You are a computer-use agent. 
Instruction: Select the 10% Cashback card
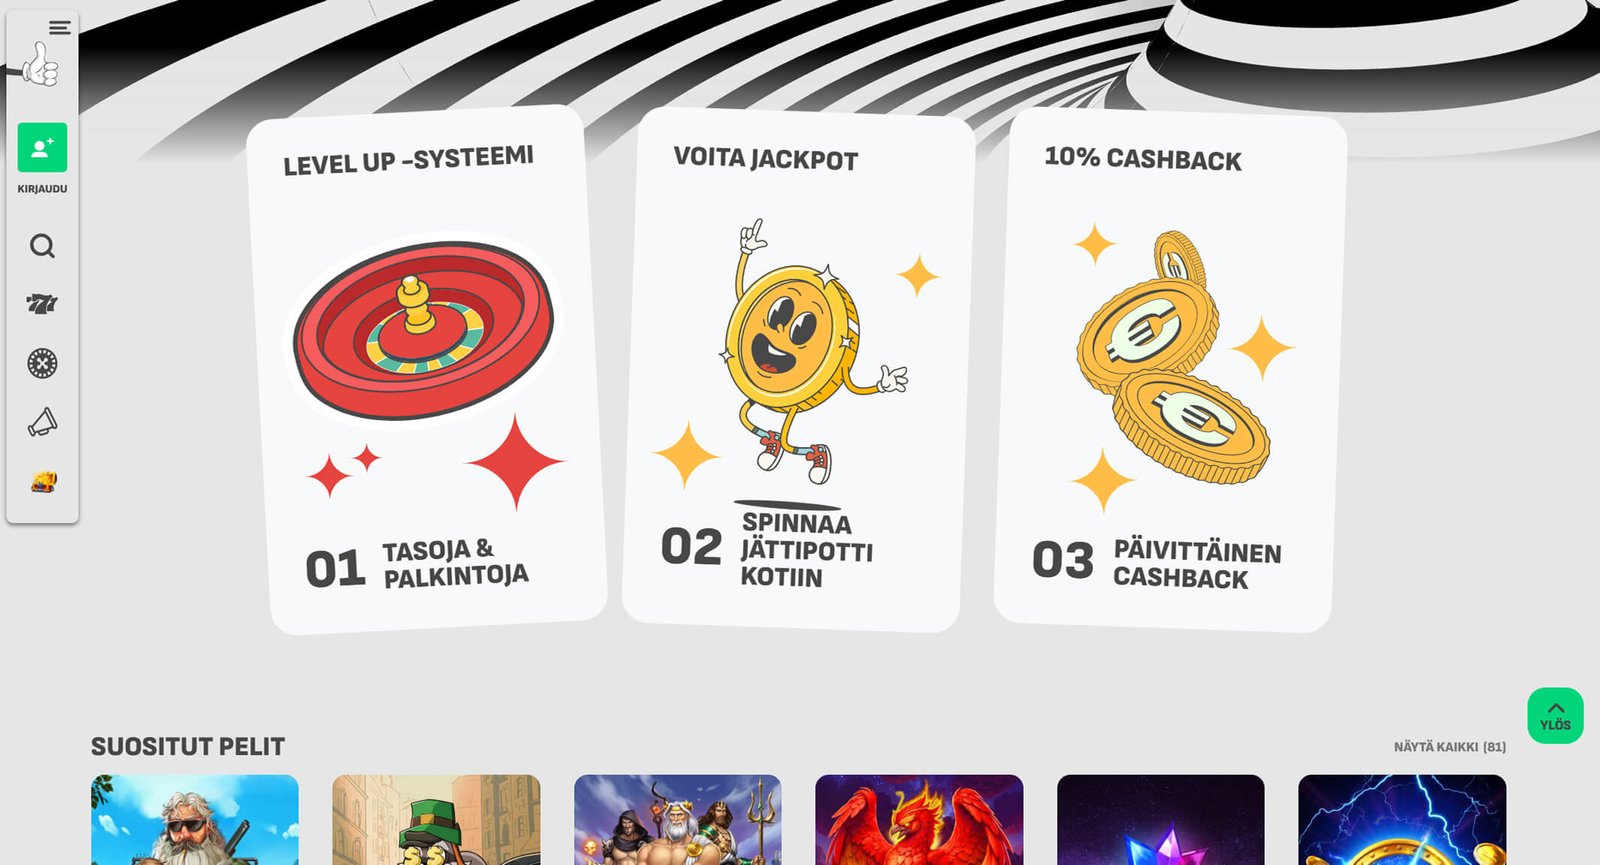[1170, 370]
